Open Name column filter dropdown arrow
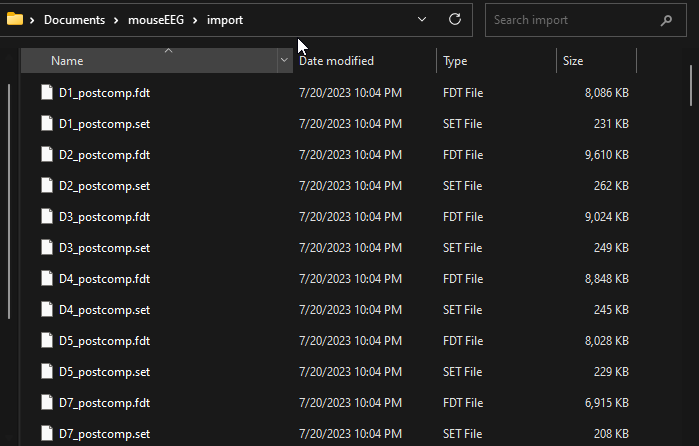Viewport: 699px width, 446px height. pyautogui.click(x=284, y=61)
